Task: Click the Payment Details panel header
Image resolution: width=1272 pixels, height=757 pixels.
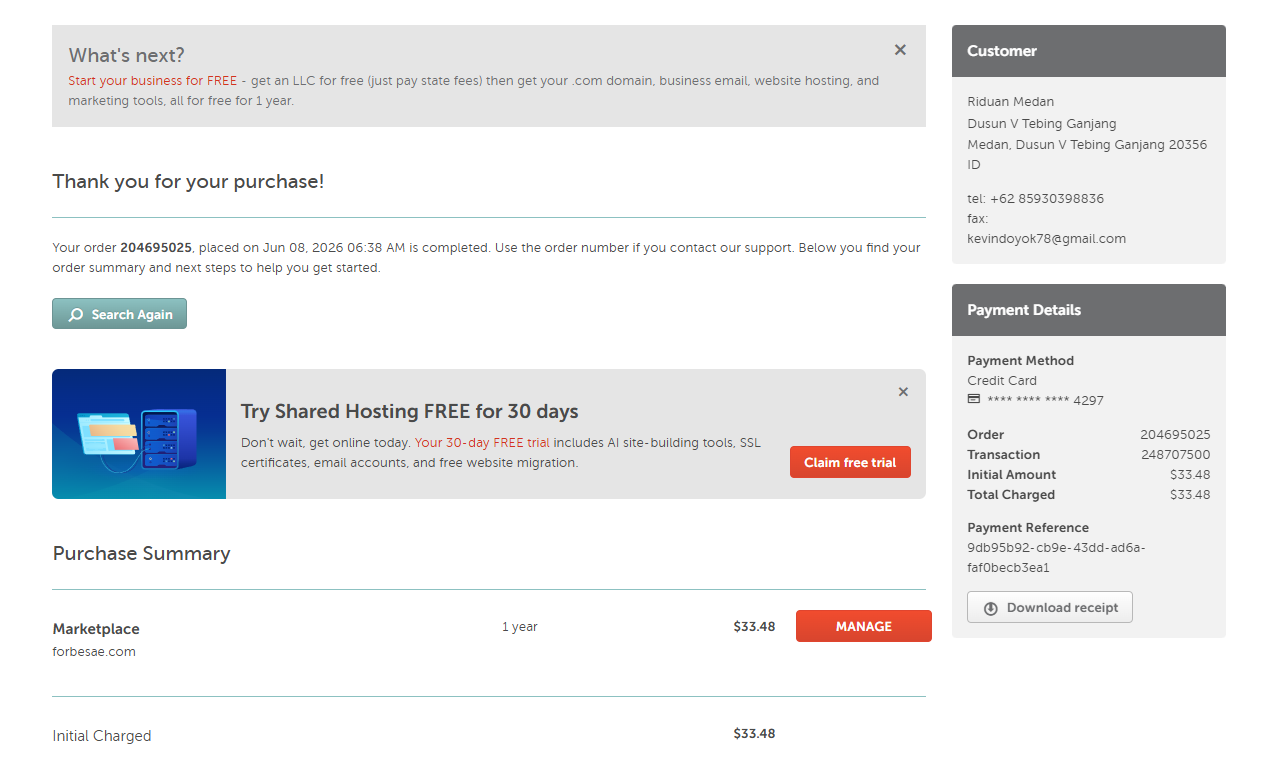Action: pos(1089,310)
